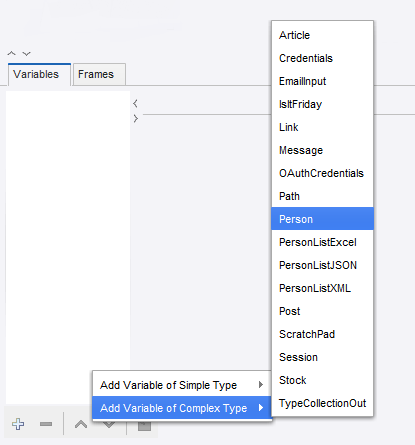This screenshot has width=415, height=445.
Task: Choose Path type
Action: (322, 196)
